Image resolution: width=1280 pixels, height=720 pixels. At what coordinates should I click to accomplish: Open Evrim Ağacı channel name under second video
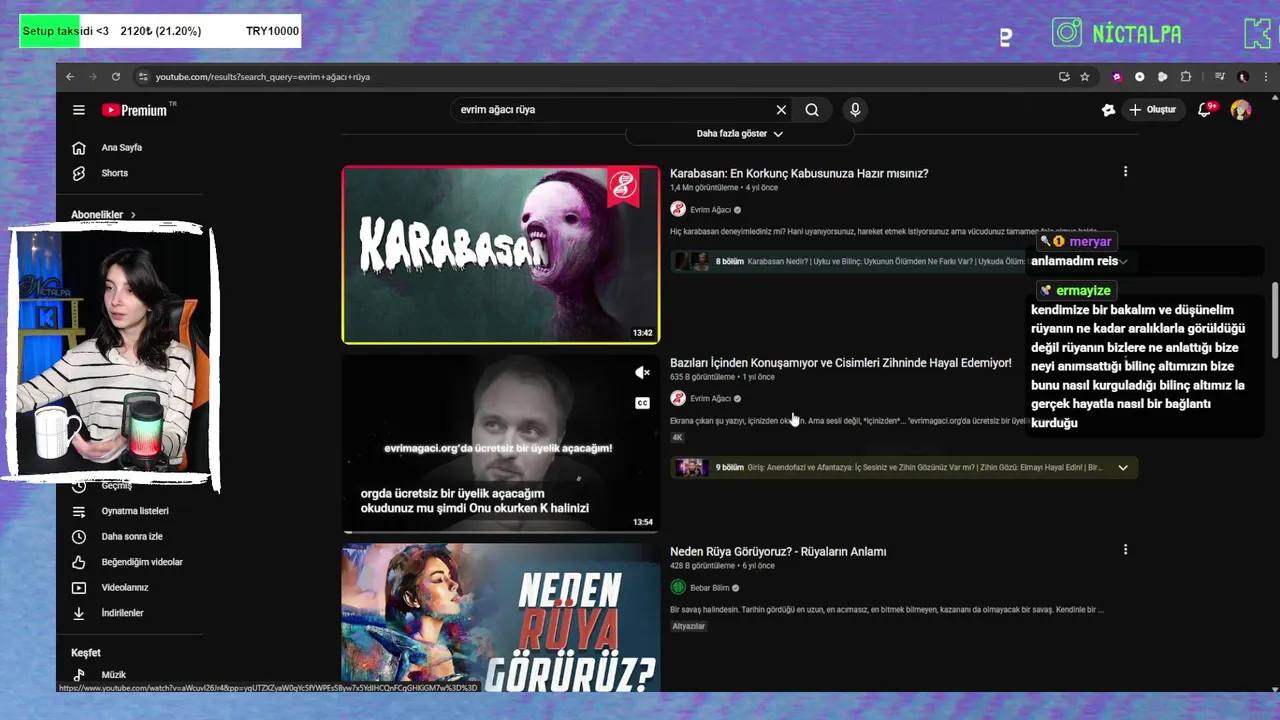click(710, 399)
